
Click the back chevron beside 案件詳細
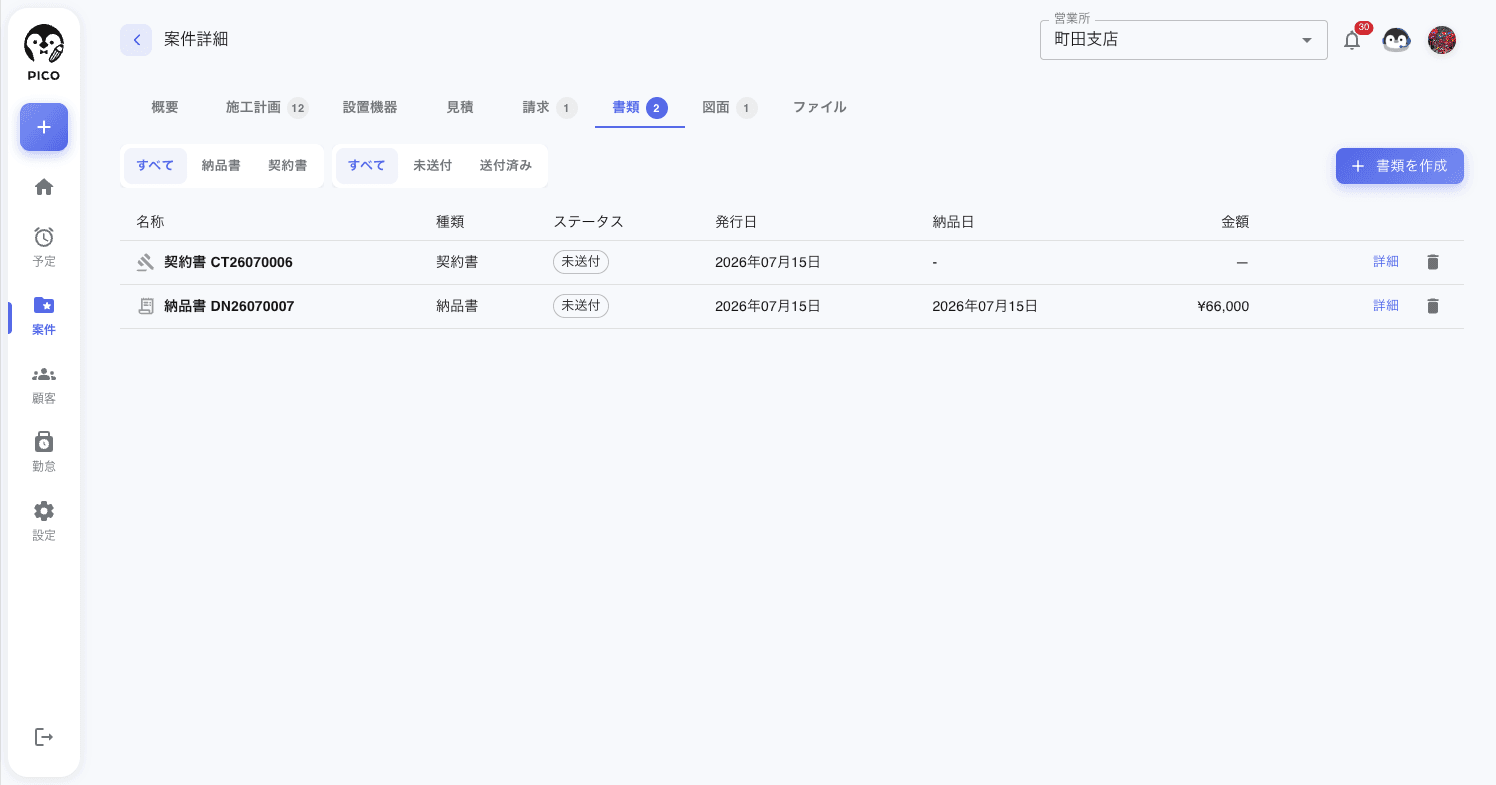click(x=136, y=40)
